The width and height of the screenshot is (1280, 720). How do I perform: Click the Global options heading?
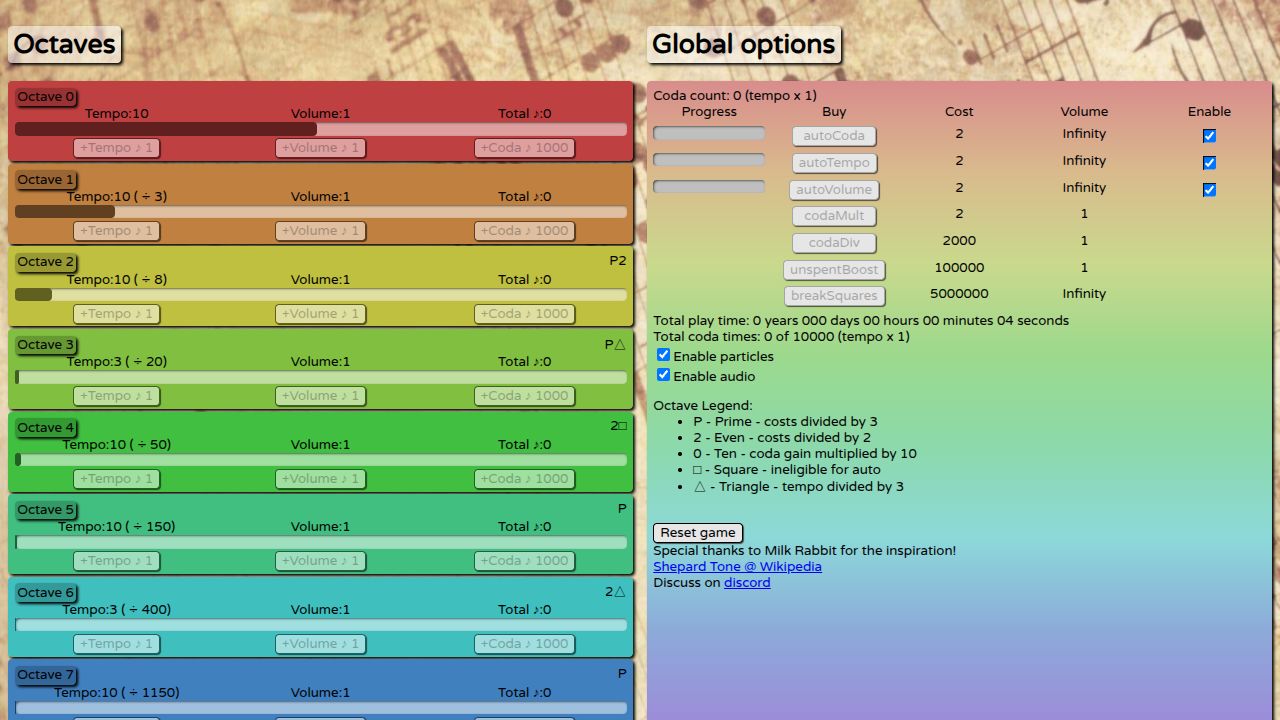744,45
